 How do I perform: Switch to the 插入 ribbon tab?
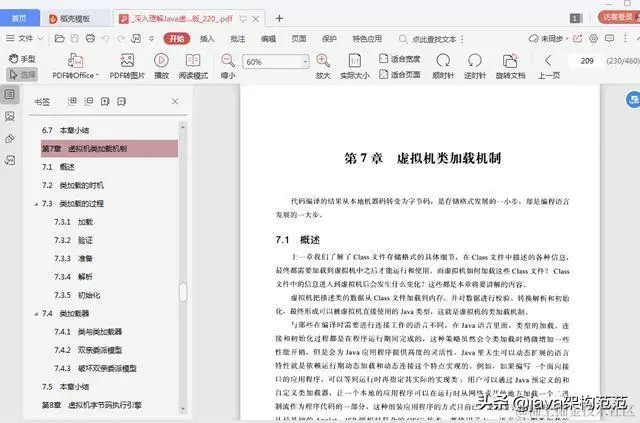pyautogui.click(x=207, y=39)
